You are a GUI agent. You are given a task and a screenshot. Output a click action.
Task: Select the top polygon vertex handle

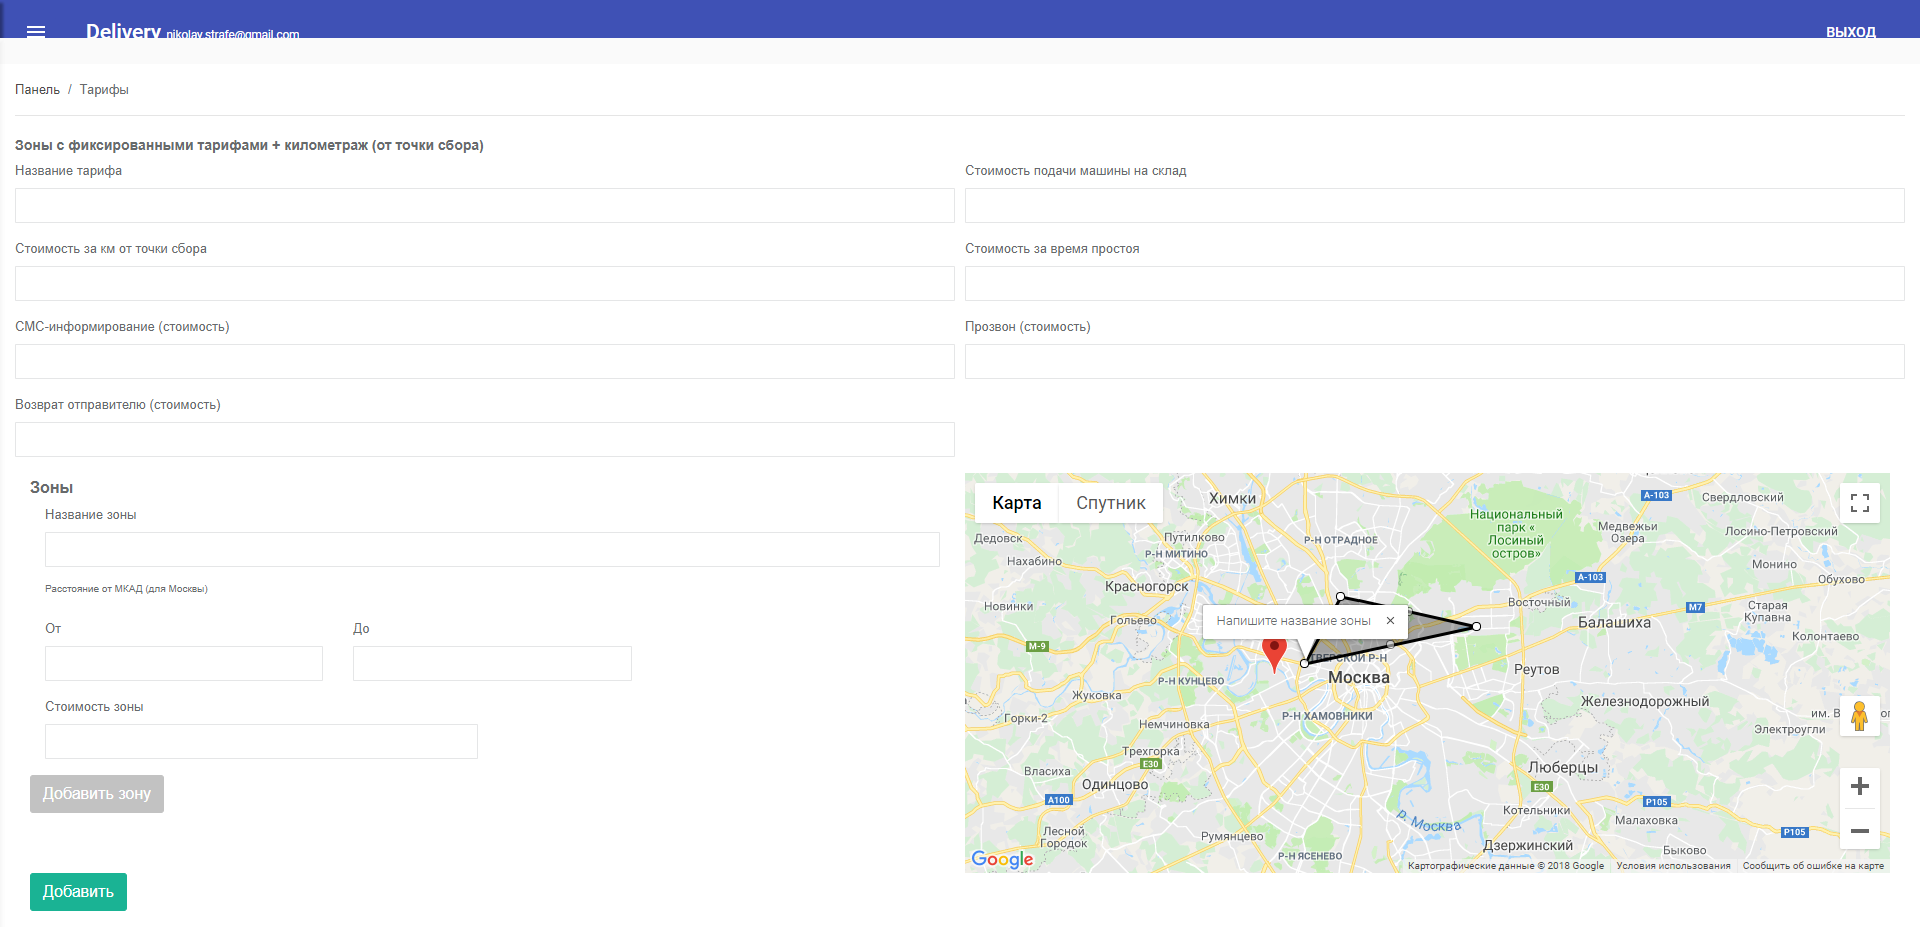[x=1340, y=597]
